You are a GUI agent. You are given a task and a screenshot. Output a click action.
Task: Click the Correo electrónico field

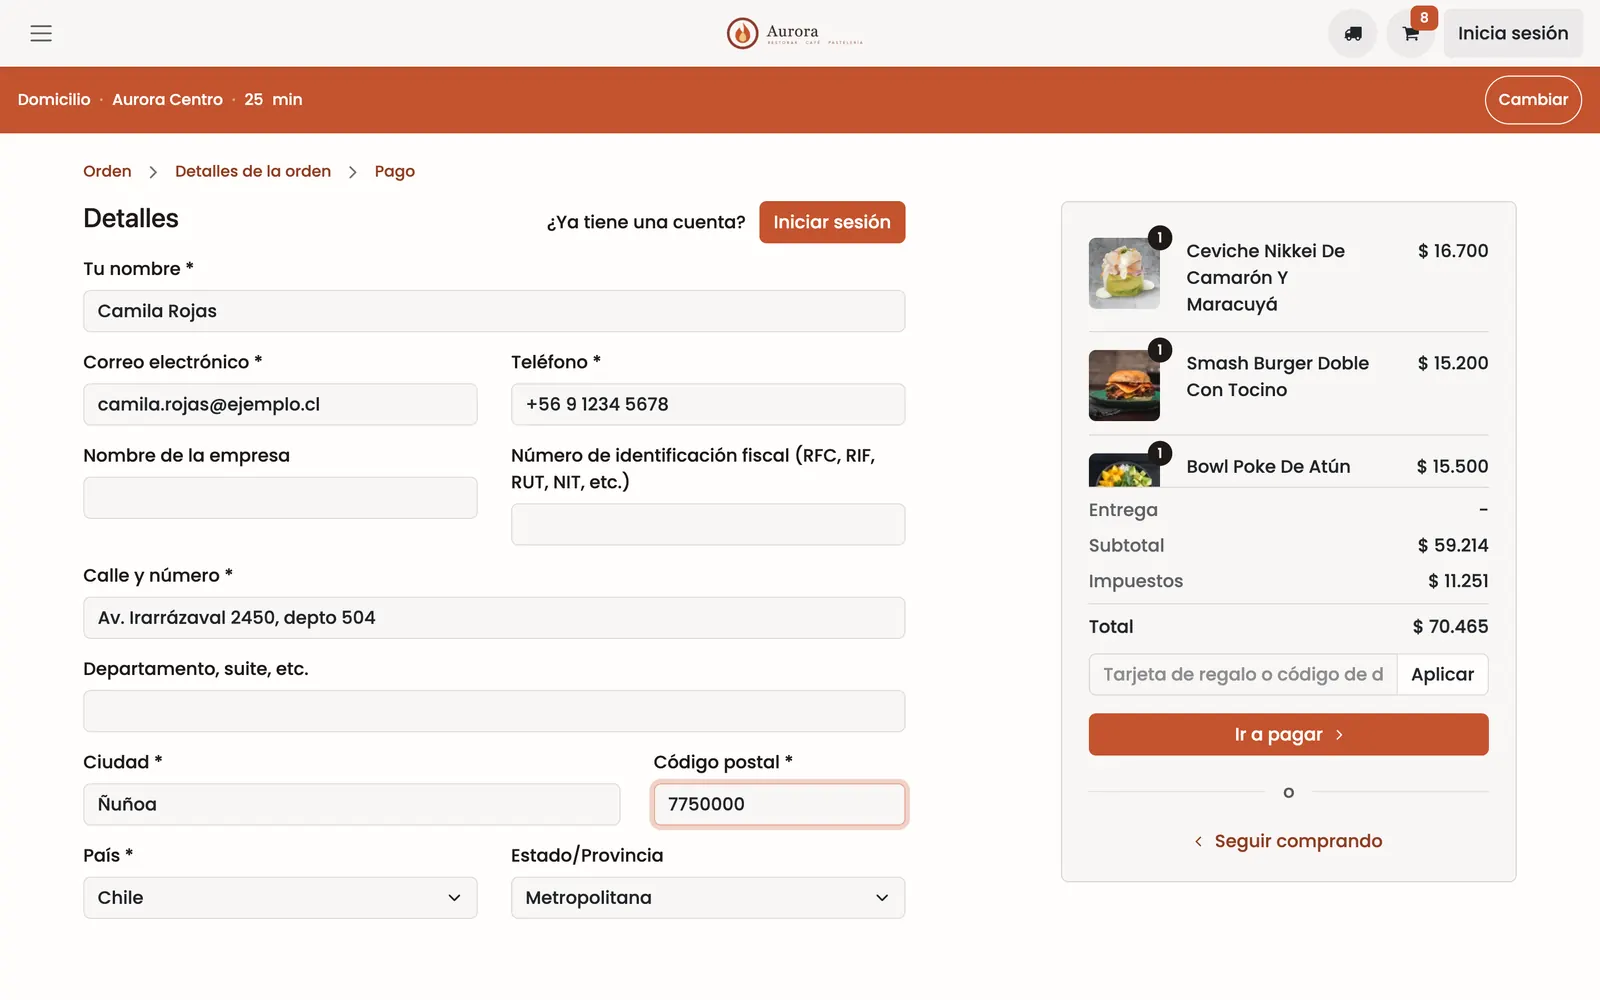click(x=280, y=404)
